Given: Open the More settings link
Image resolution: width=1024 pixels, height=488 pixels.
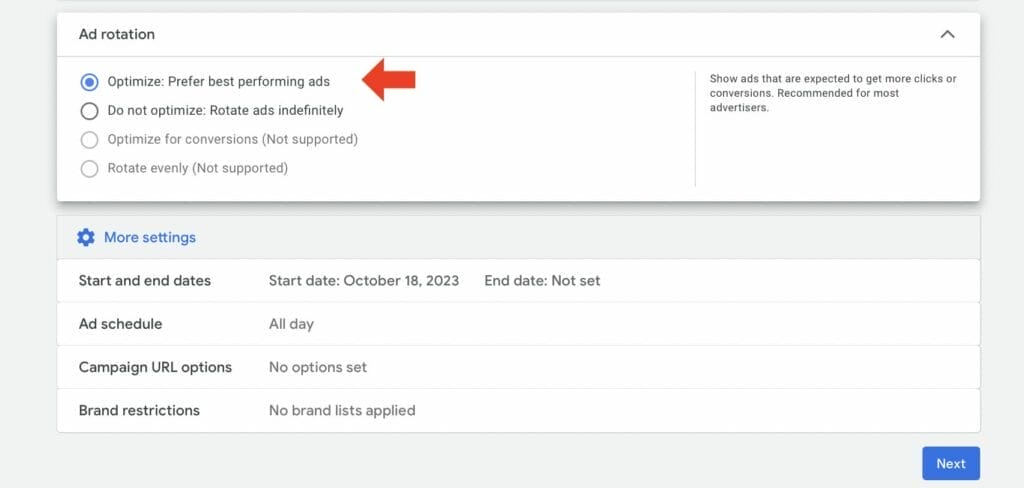Looking at the screenshot, I should click(150, 237).
